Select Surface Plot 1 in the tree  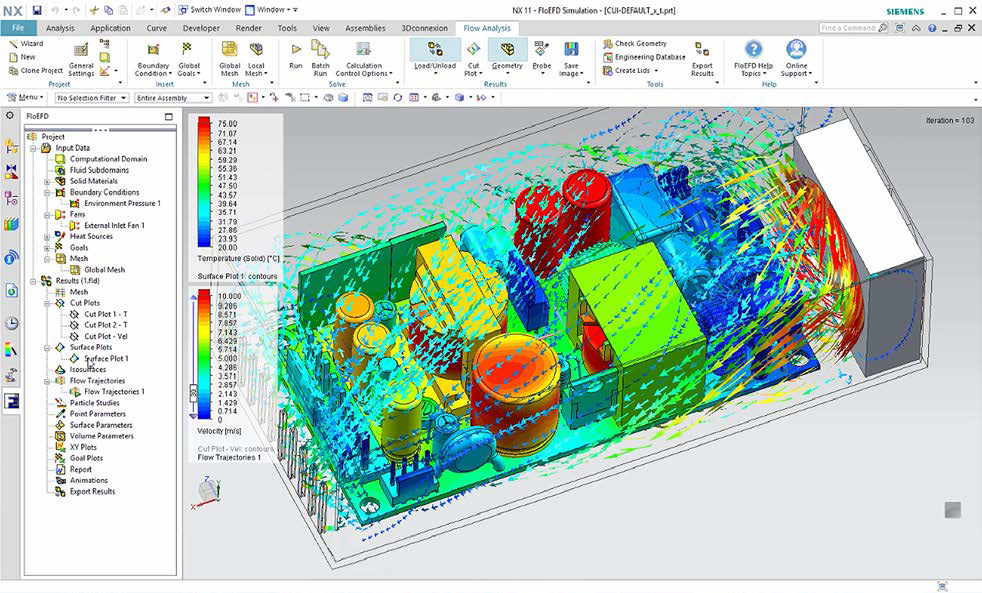(105, 359)
